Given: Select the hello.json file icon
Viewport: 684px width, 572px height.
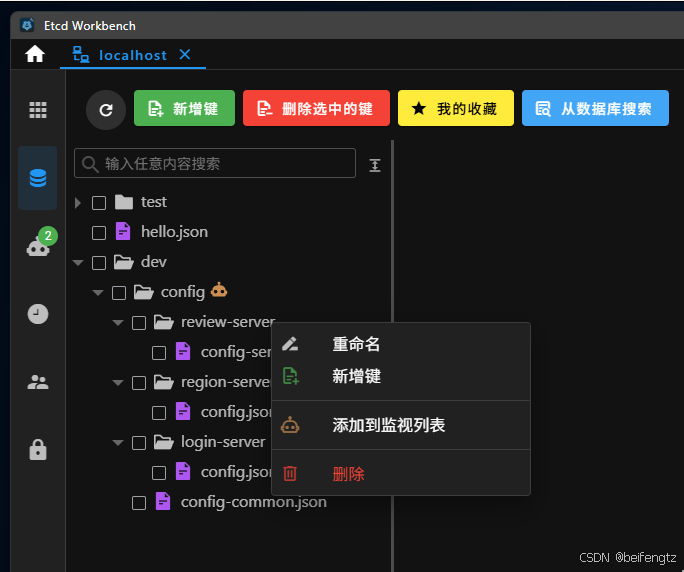Looking at the screenshot, I should 123,231.
